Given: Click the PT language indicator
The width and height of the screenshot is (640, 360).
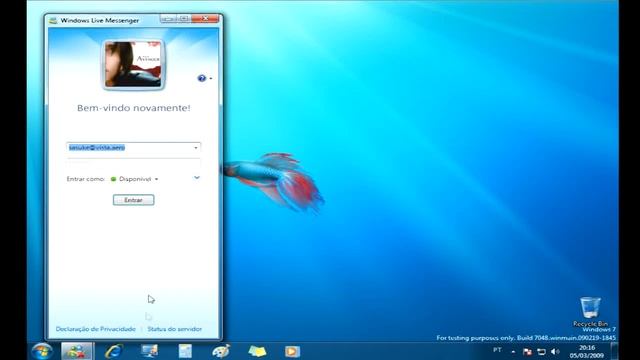Looking at the screenshot, I should (x=497, y=350).
